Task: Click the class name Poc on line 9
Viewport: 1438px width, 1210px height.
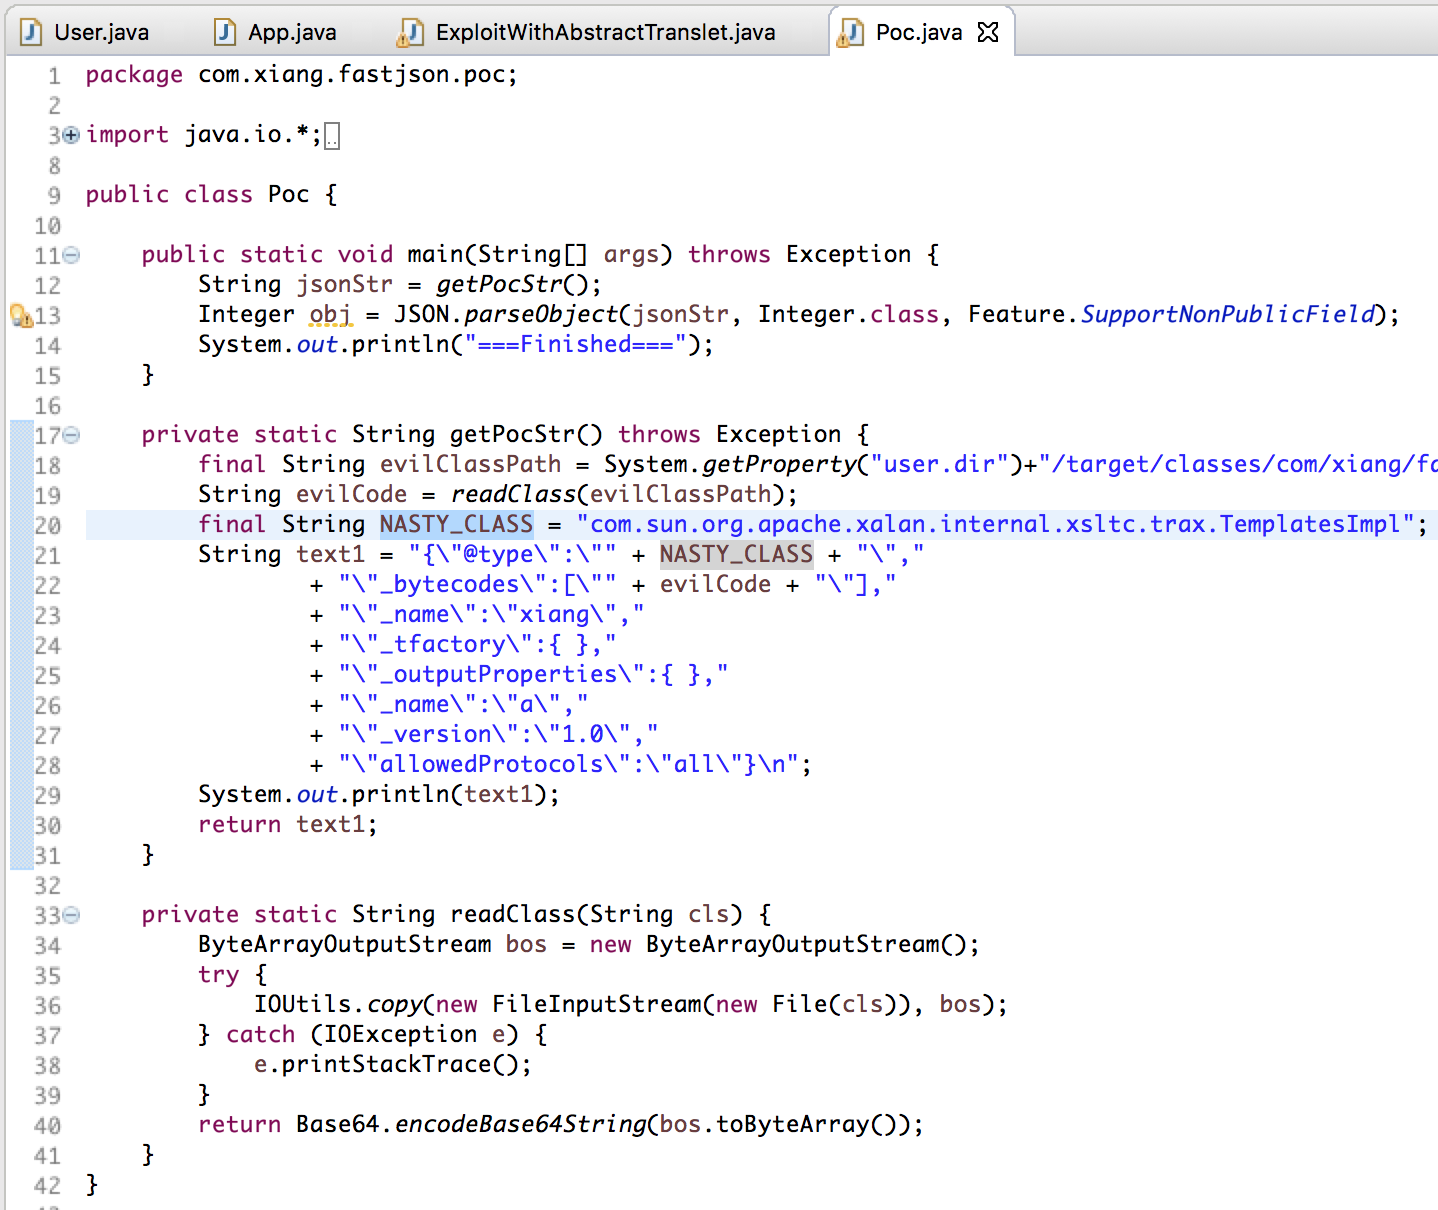Action: tap(289, 194)
